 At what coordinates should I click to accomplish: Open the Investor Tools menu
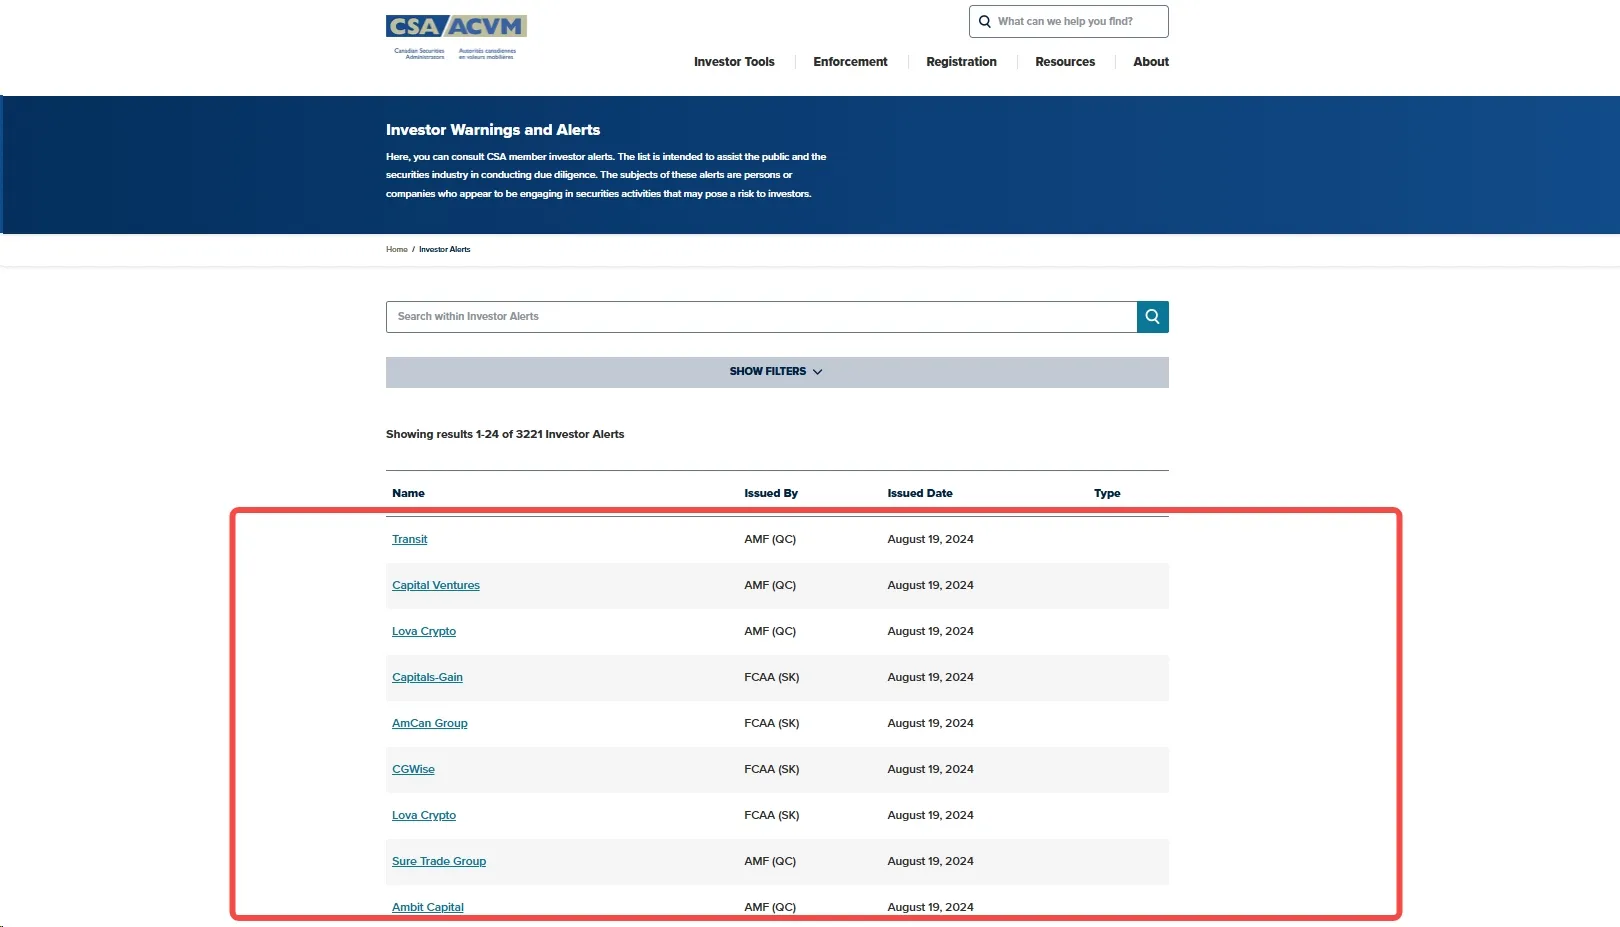pos(734,62)
